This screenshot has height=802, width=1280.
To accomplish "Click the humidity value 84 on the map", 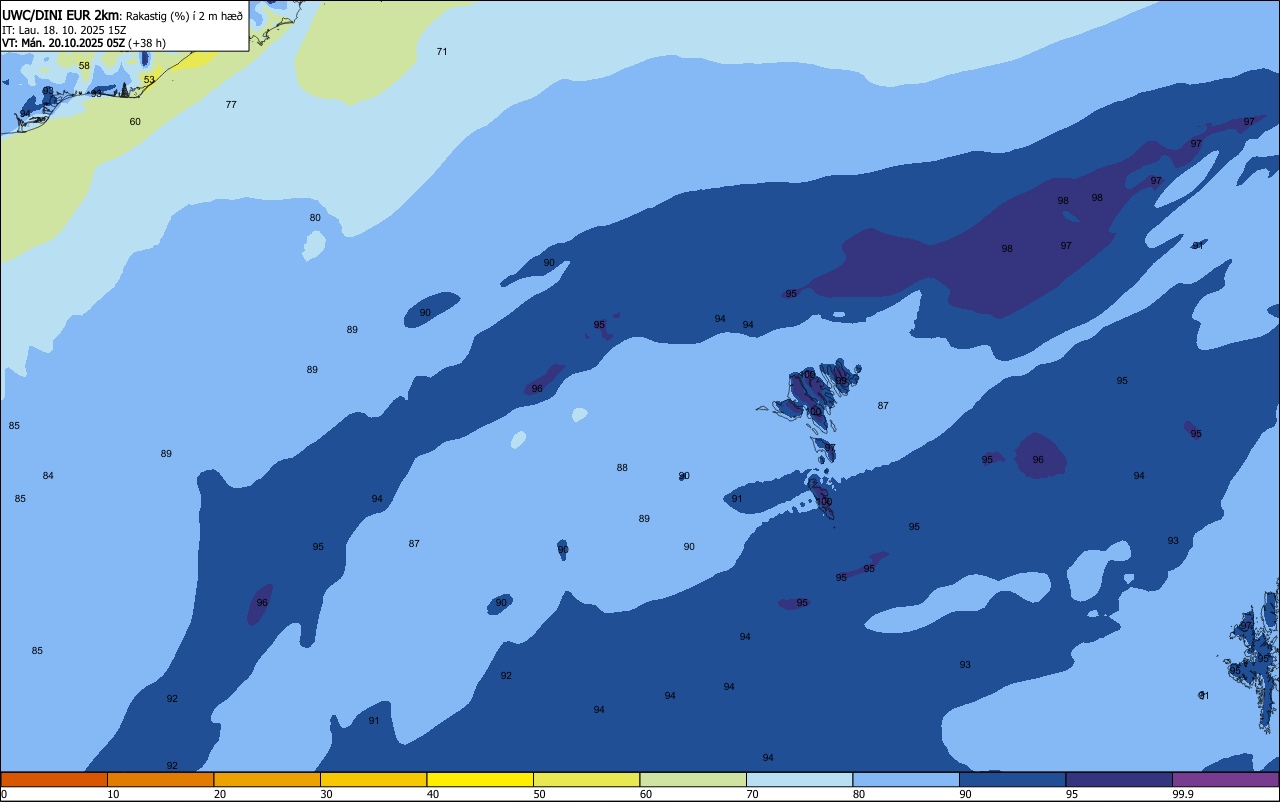I will tap(48, 475).
